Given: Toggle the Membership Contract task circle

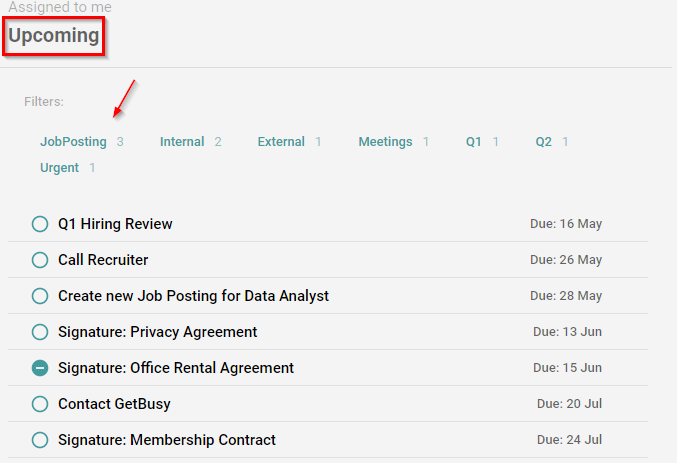Looking at the screenshot, I should tap(40, 440).
